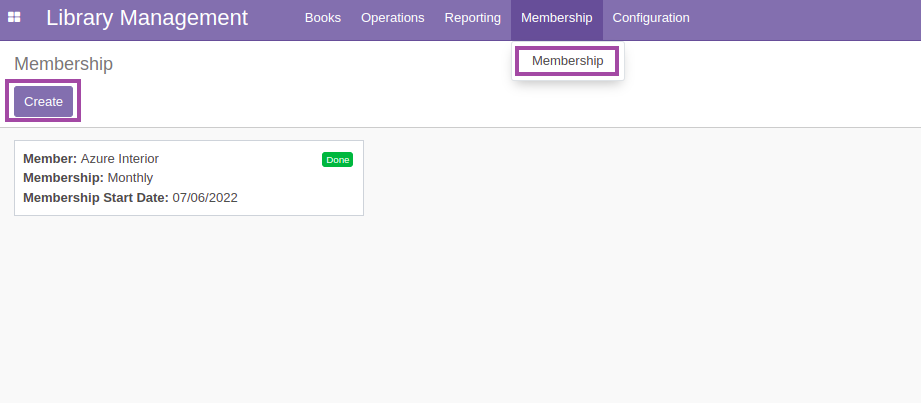The width and height of the screenshot is (921, 403).
Task: Click the Create button
Action: coord(43,102)
